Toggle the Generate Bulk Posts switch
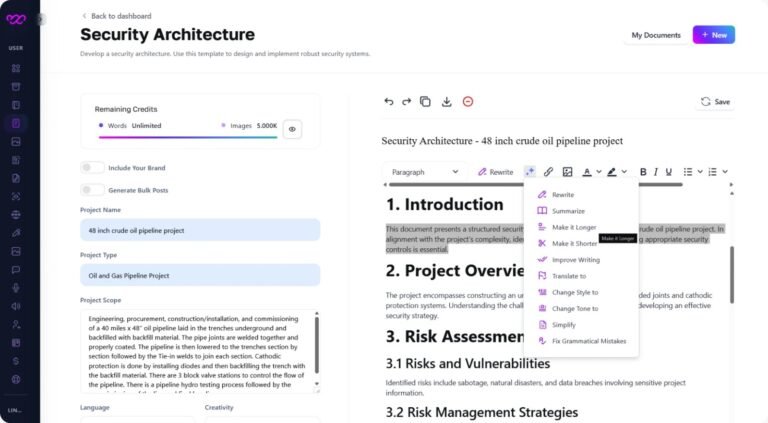The image size is (768, 423). 92,190
